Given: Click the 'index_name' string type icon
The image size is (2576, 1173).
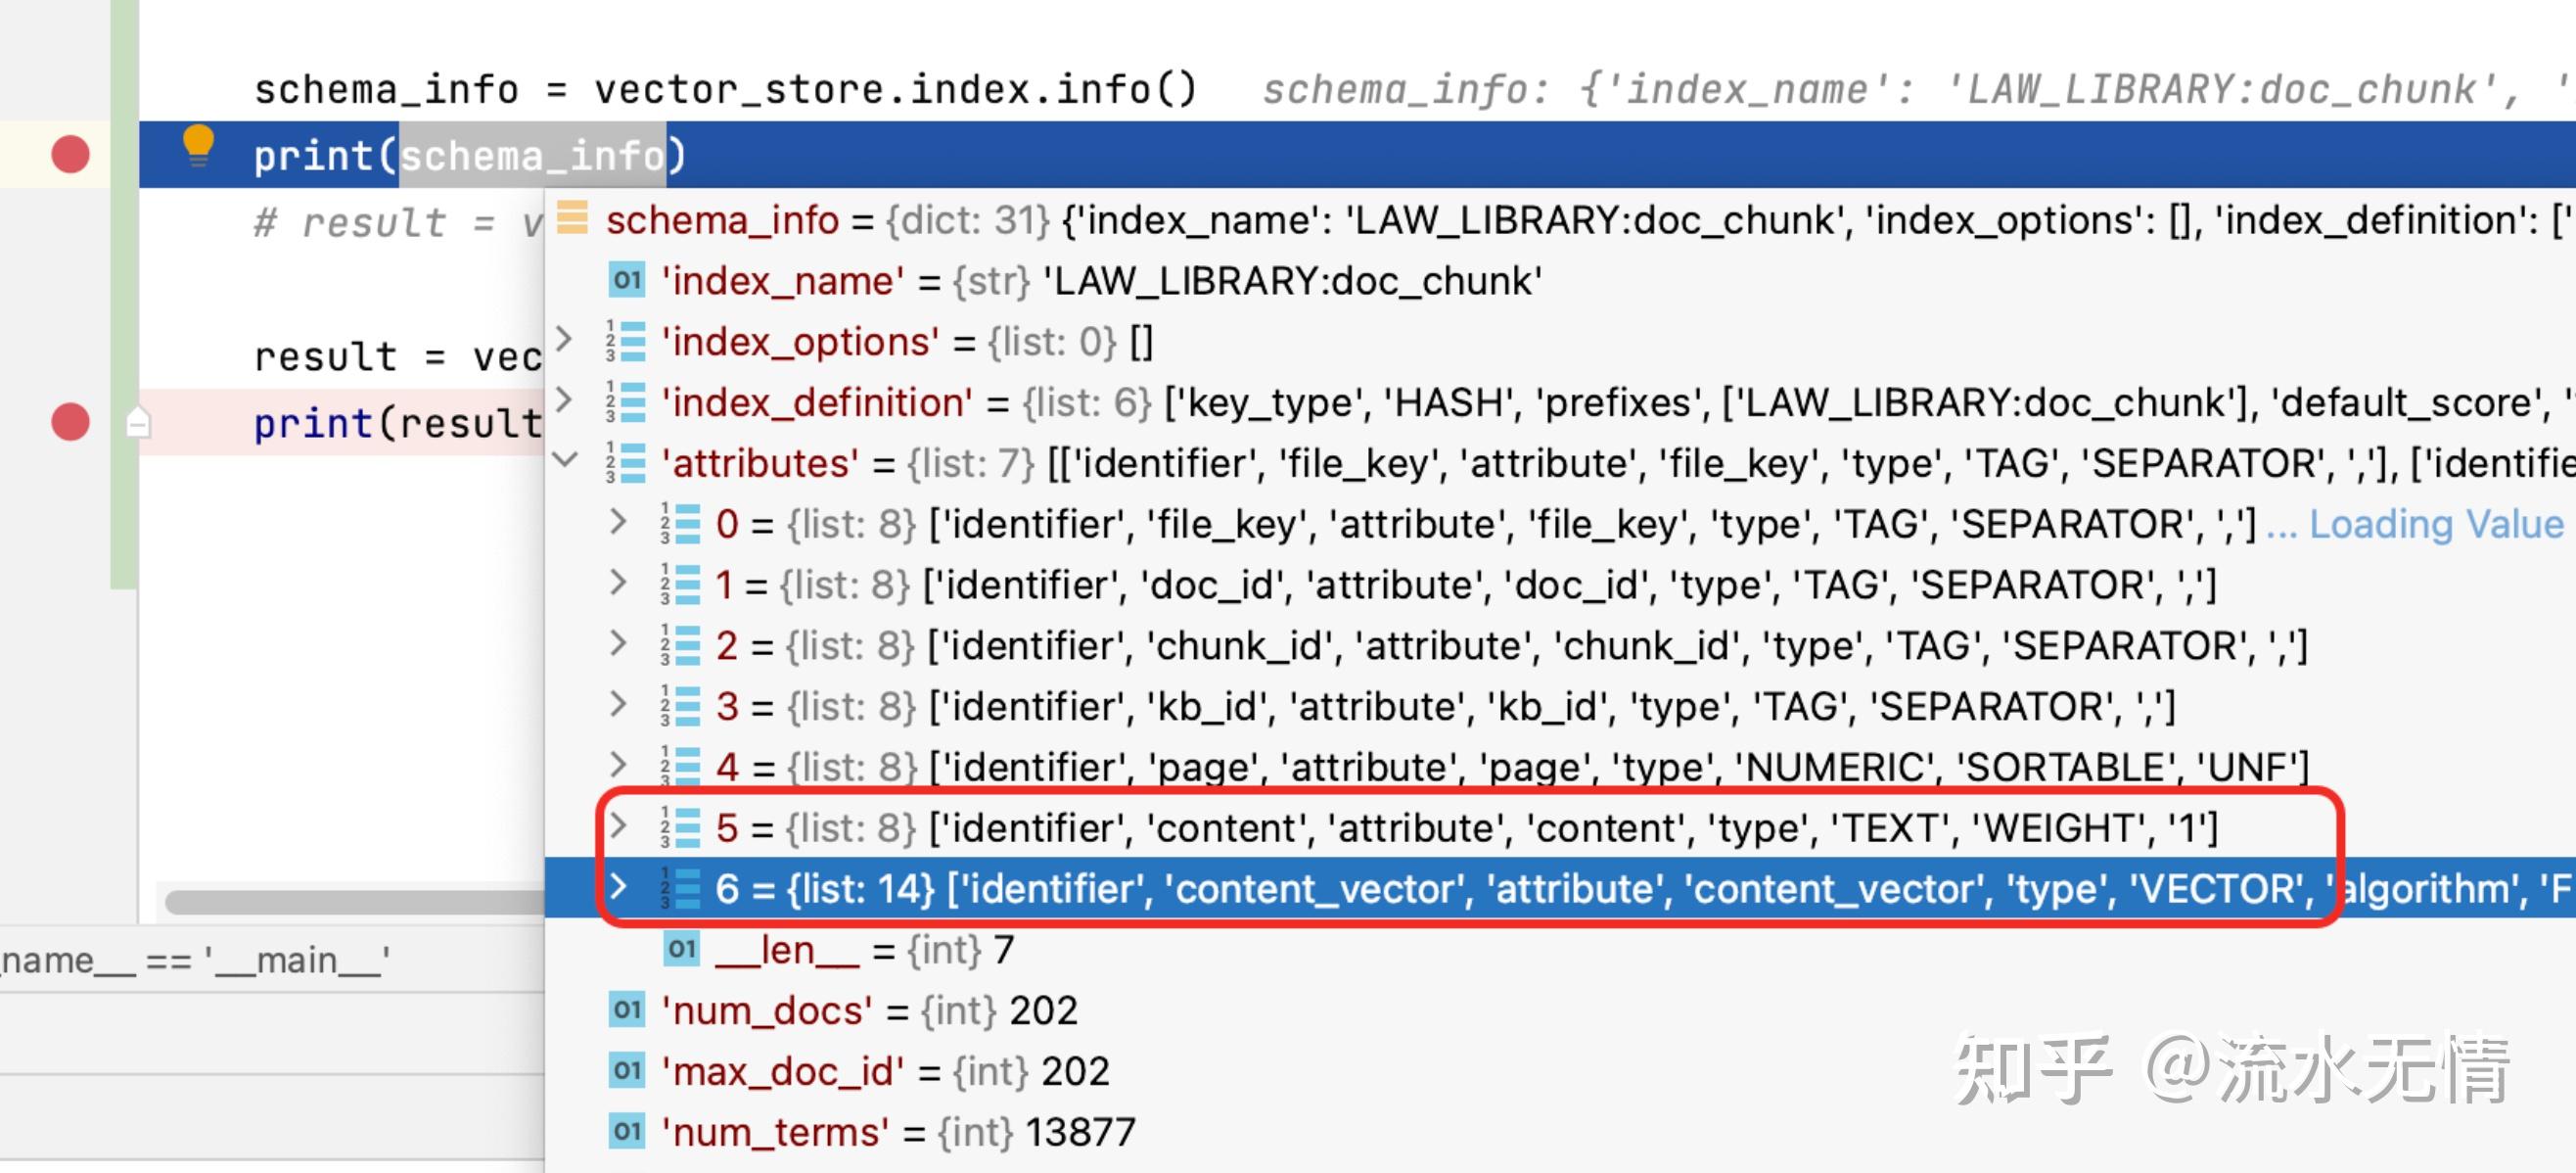Looking at the screenshot, I should click(627, 280).
